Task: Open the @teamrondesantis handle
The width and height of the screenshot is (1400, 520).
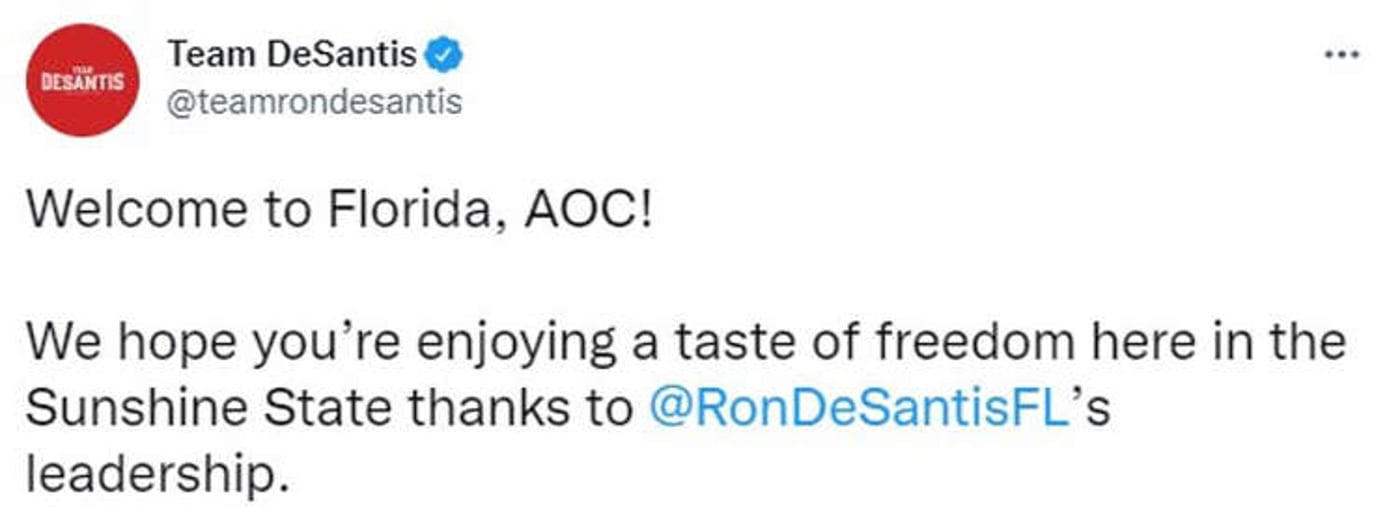Action: click(x=313, y=103)
